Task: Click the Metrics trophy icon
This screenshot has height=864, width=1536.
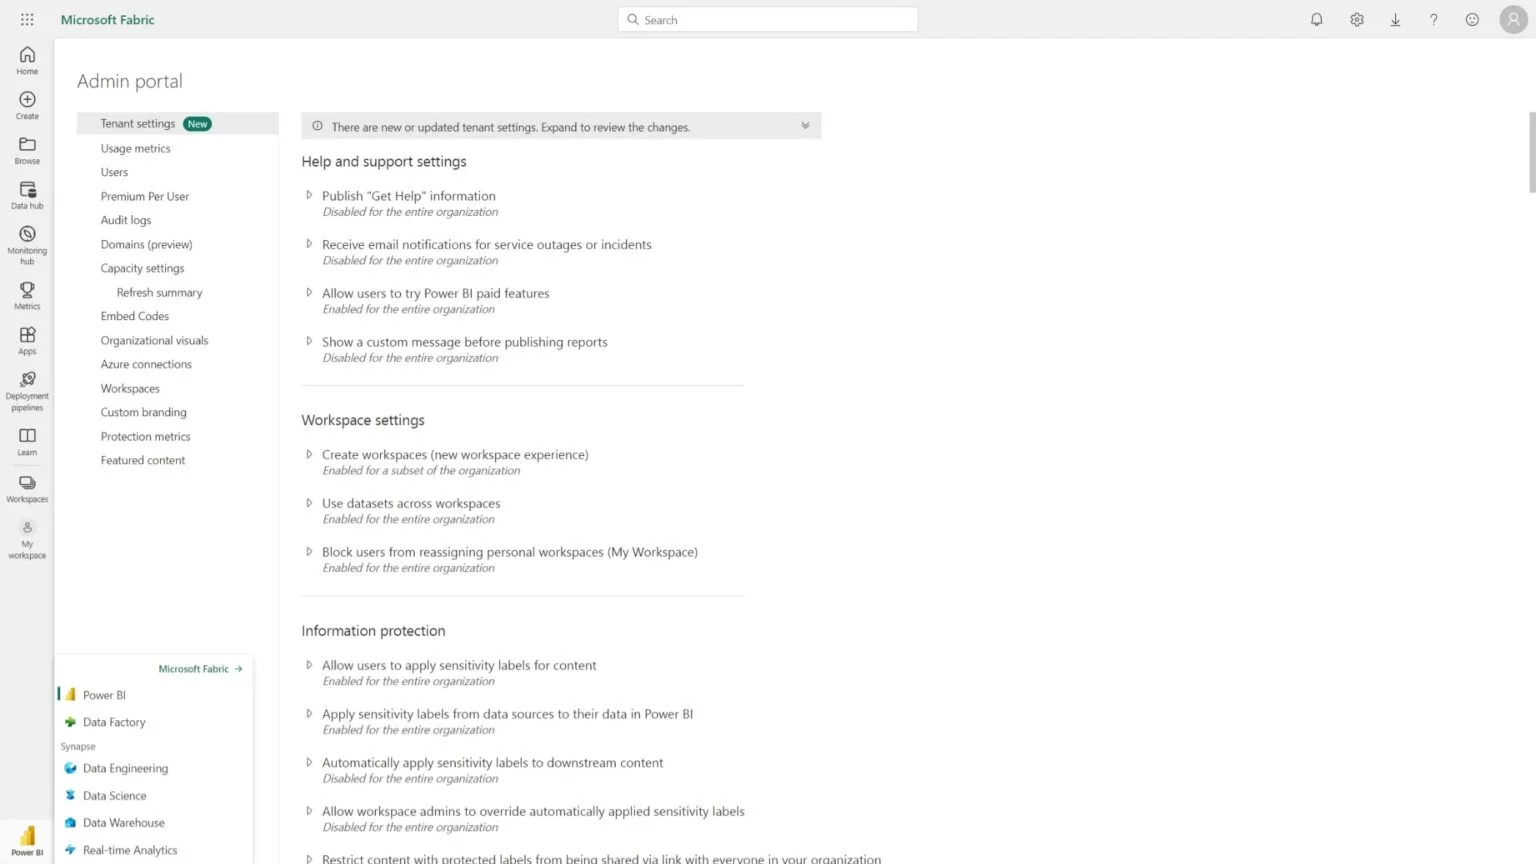Action: (x=27, y=295)
